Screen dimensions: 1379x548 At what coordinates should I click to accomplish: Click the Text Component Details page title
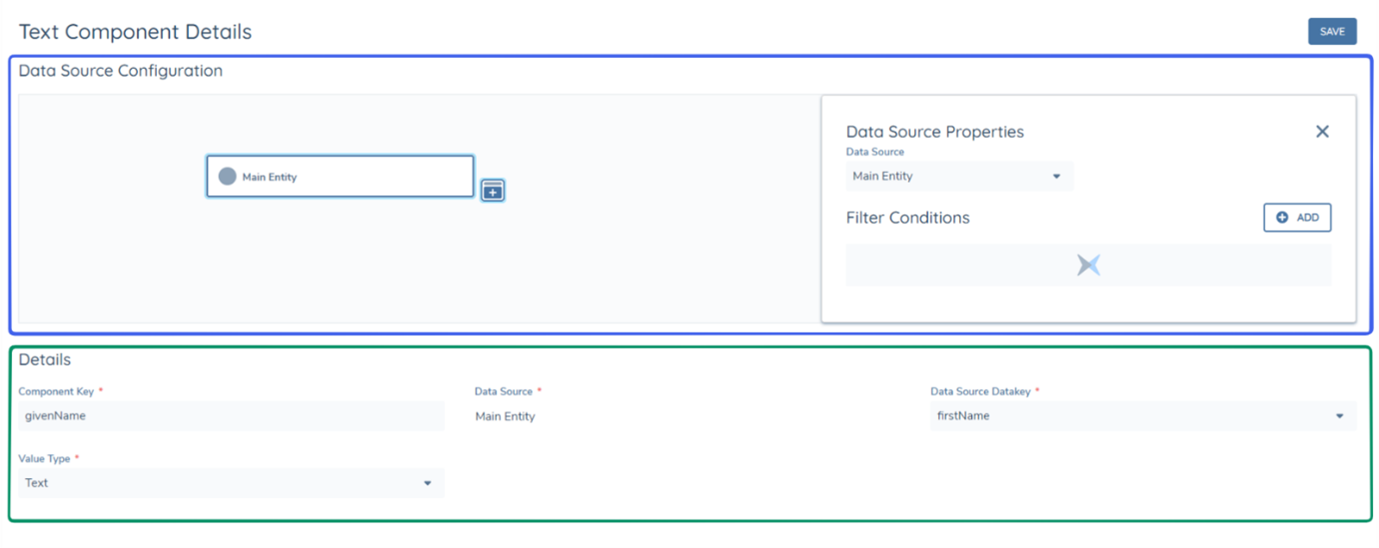click(135, 32)
